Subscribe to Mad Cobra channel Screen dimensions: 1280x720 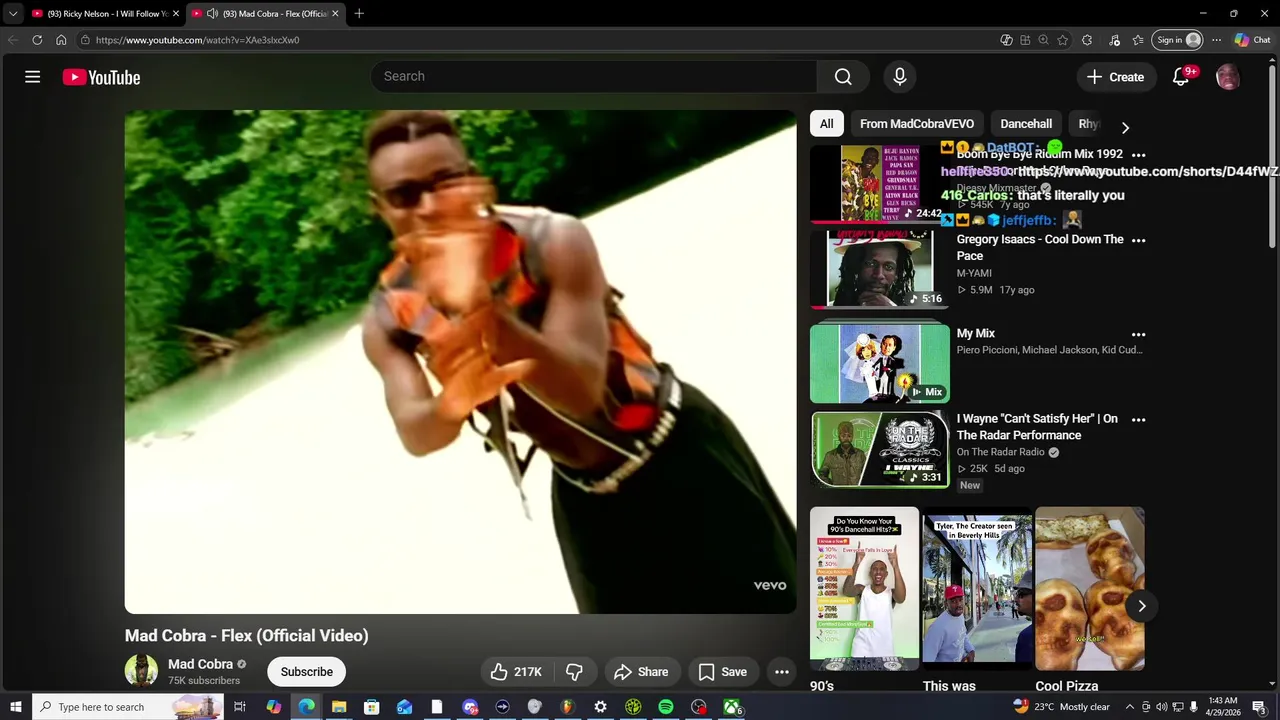point(306,672)
